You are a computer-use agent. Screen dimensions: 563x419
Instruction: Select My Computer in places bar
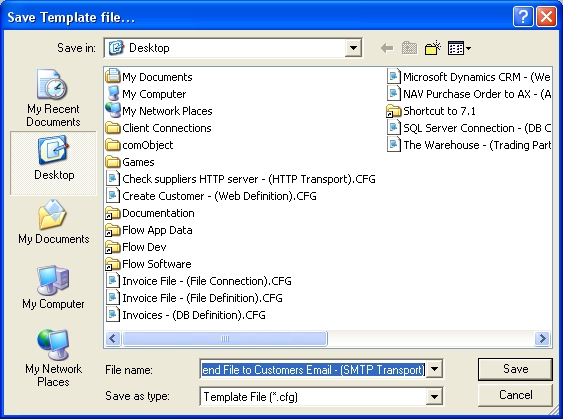[x=53, y=287]
